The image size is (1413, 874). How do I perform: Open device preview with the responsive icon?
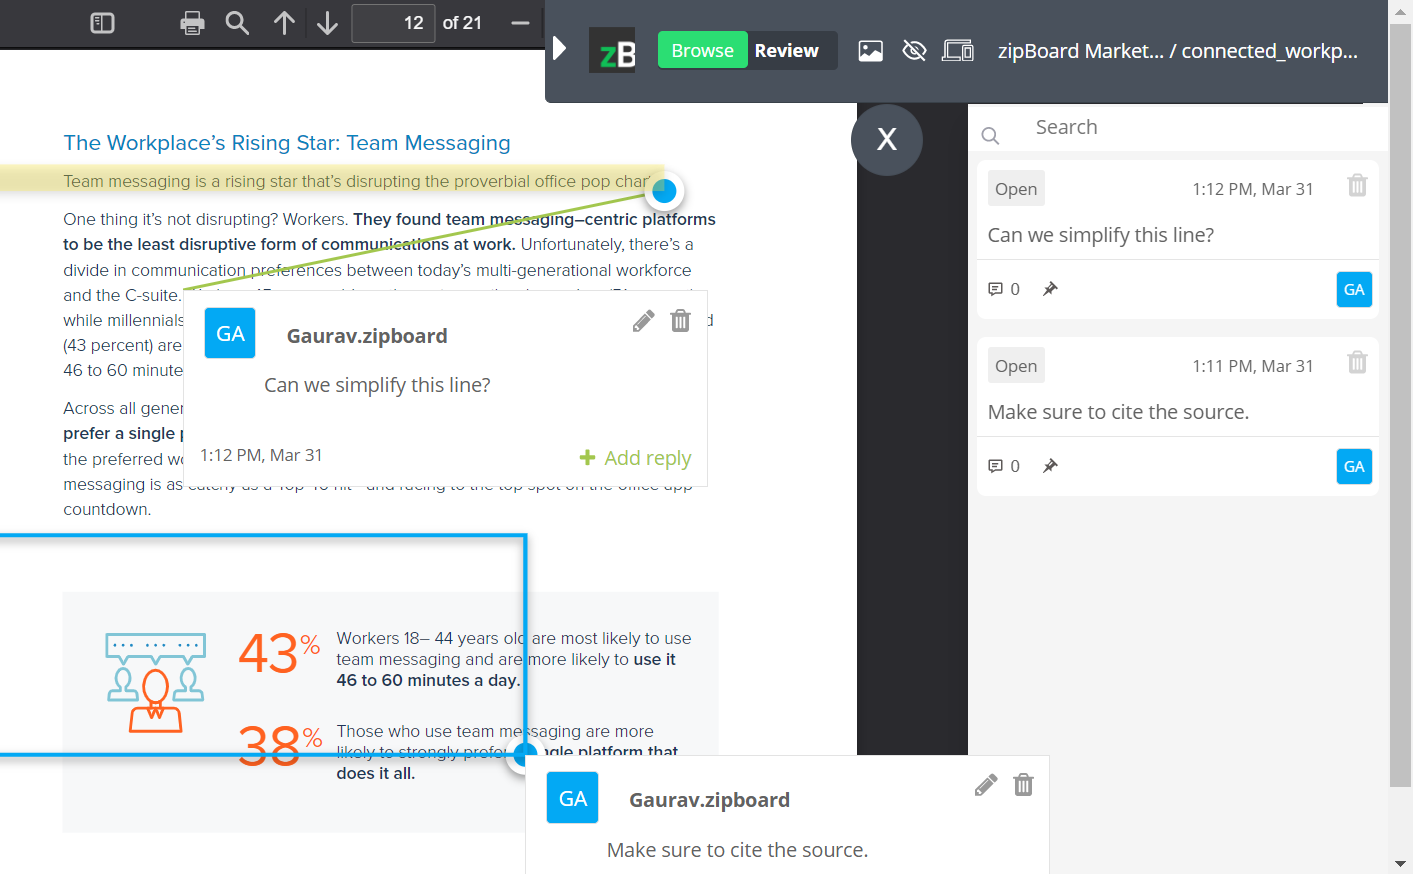pyautogui.click(x=958, y=50)
